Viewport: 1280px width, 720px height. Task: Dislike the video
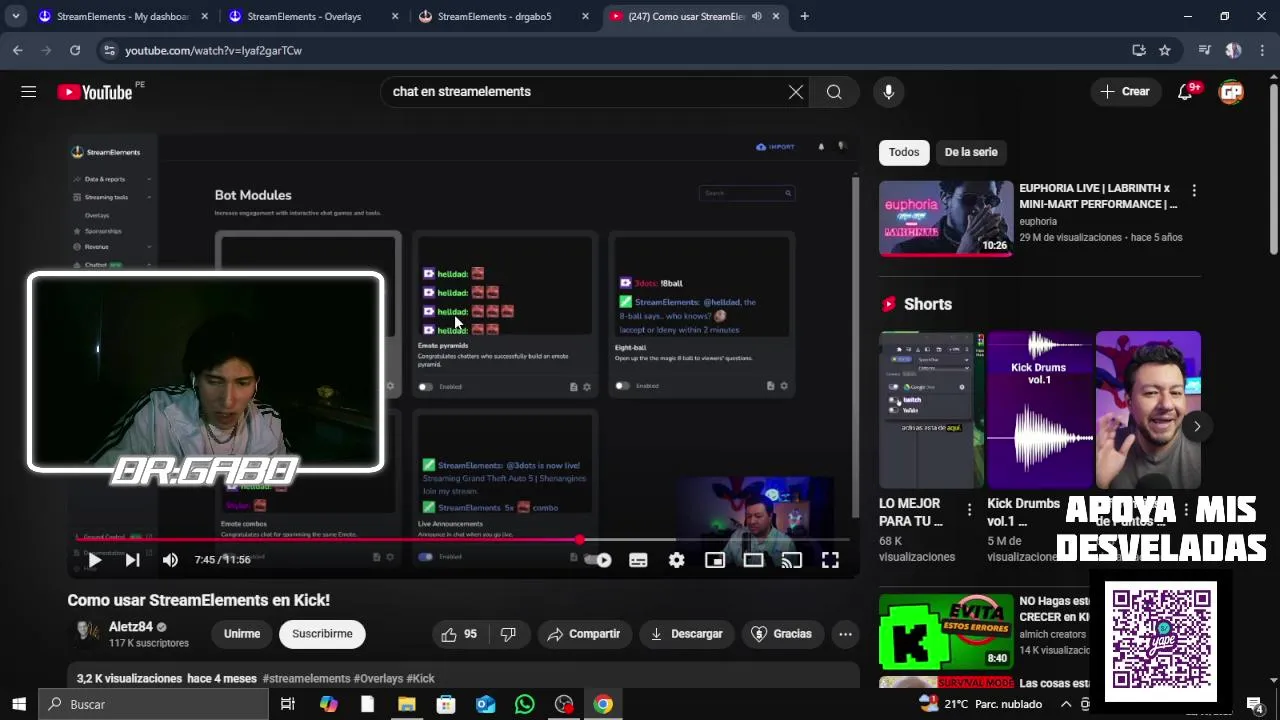pos(508,634)
